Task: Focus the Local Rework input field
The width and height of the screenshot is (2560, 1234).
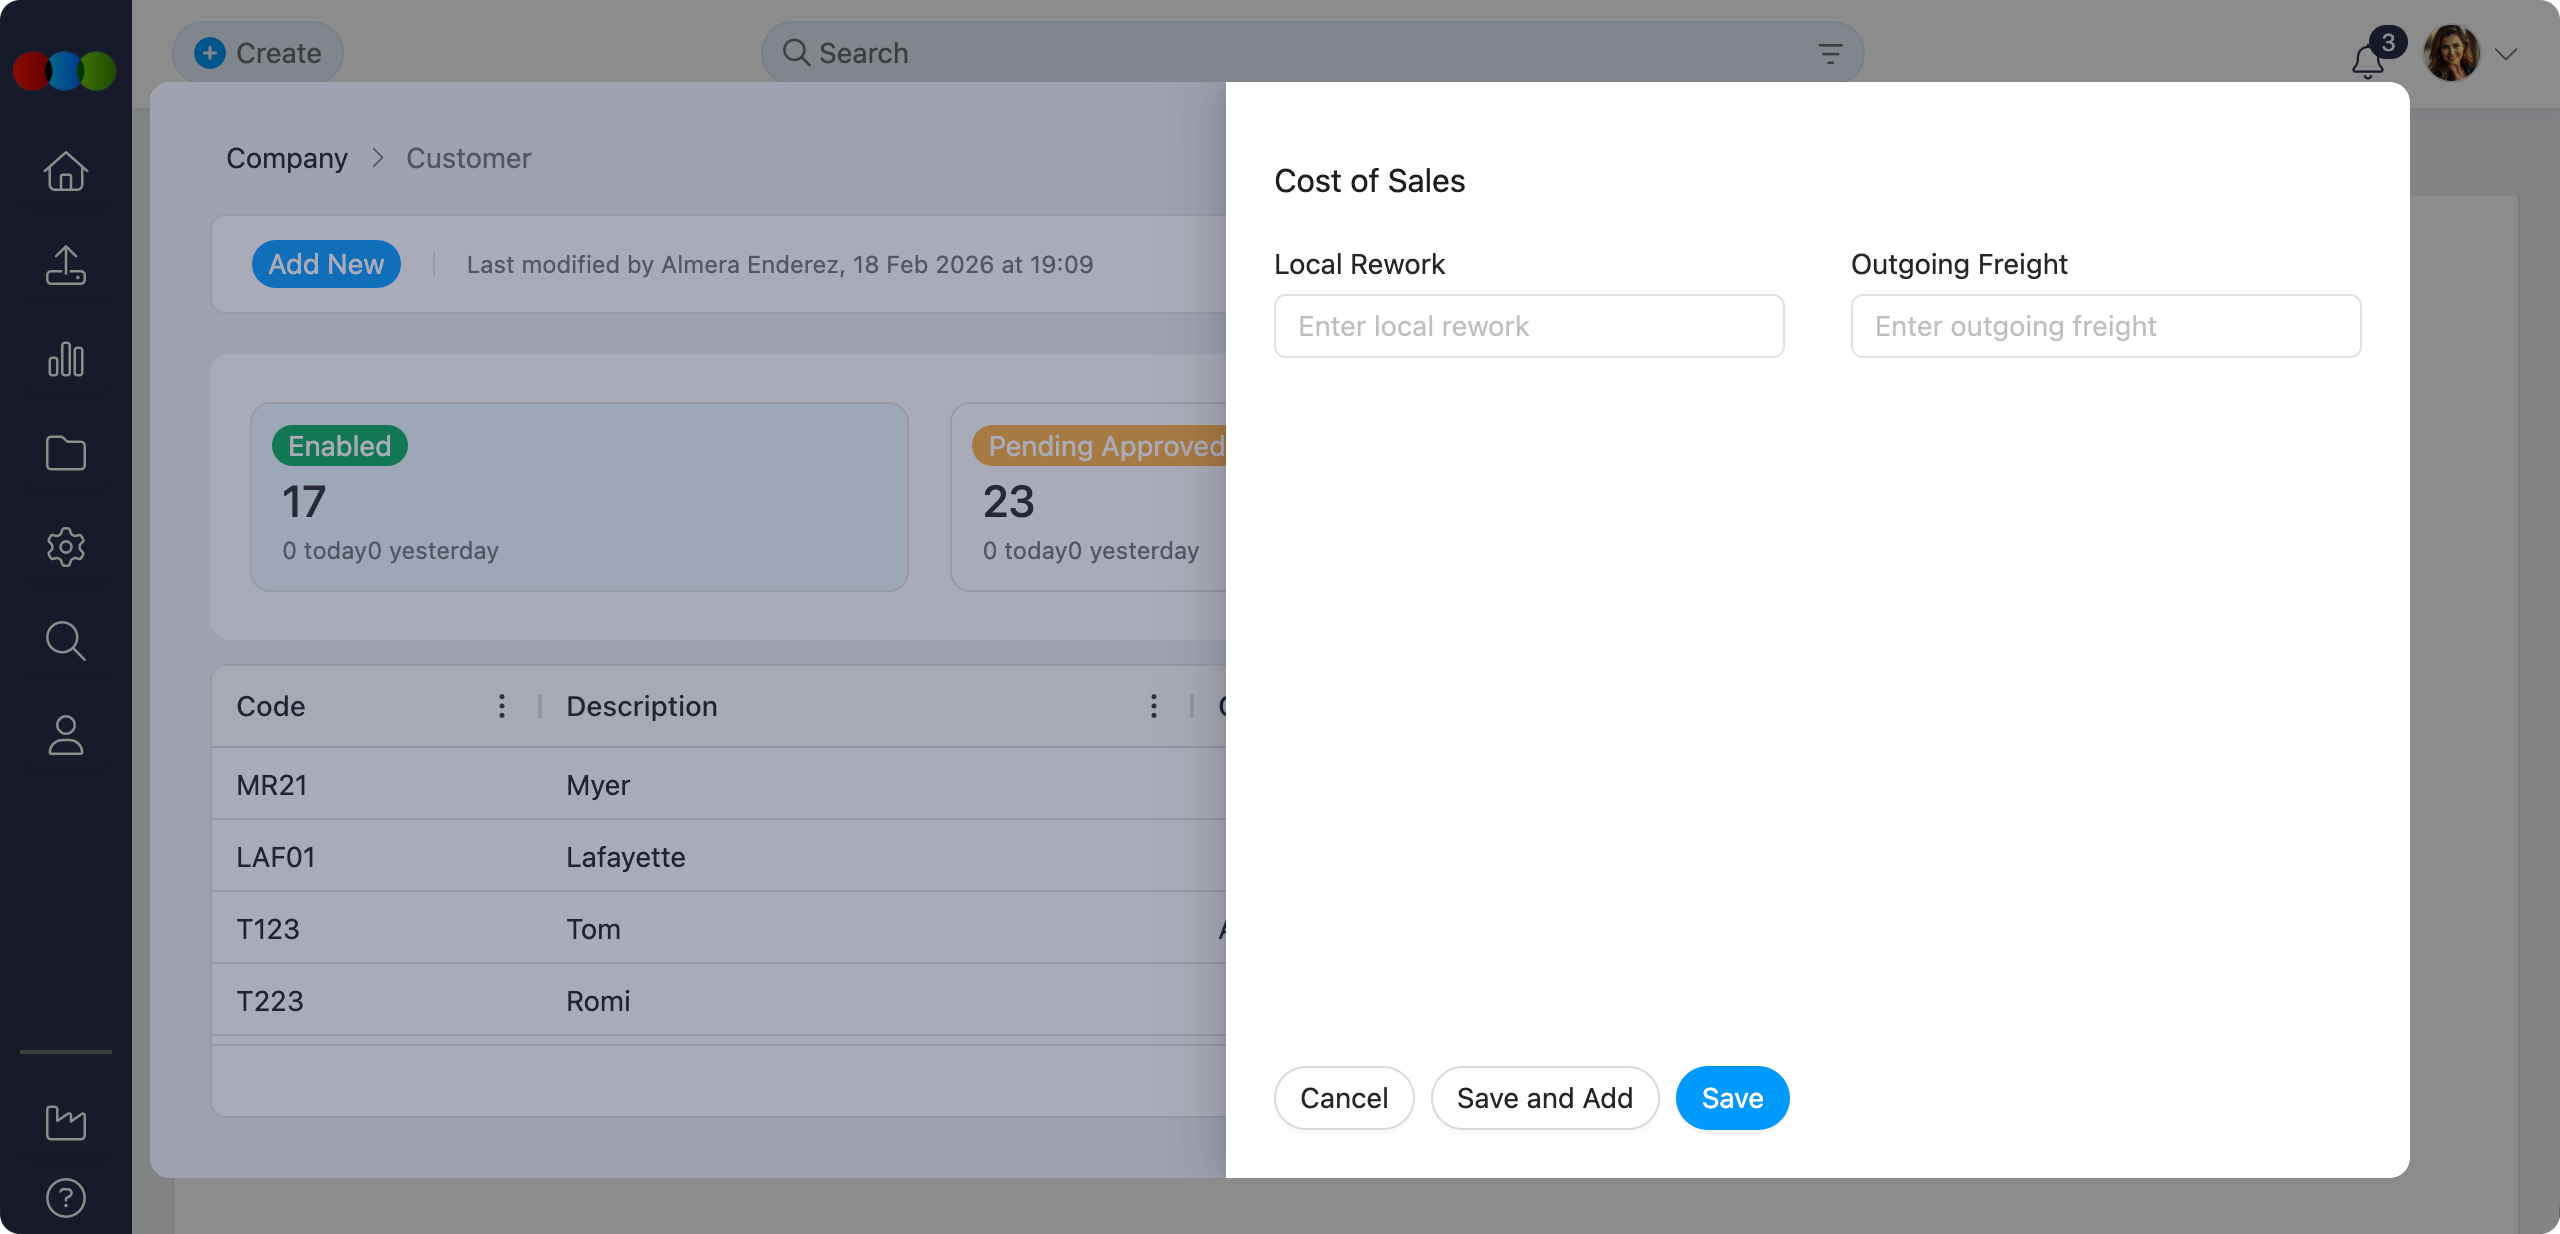Action: 1528,326
